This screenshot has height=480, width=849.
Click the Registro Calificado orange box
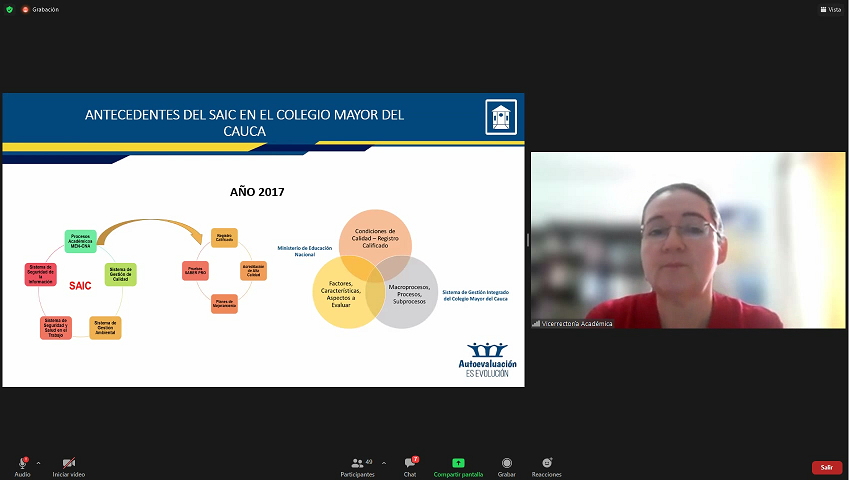pyautogui.click(x=224, y=238)
